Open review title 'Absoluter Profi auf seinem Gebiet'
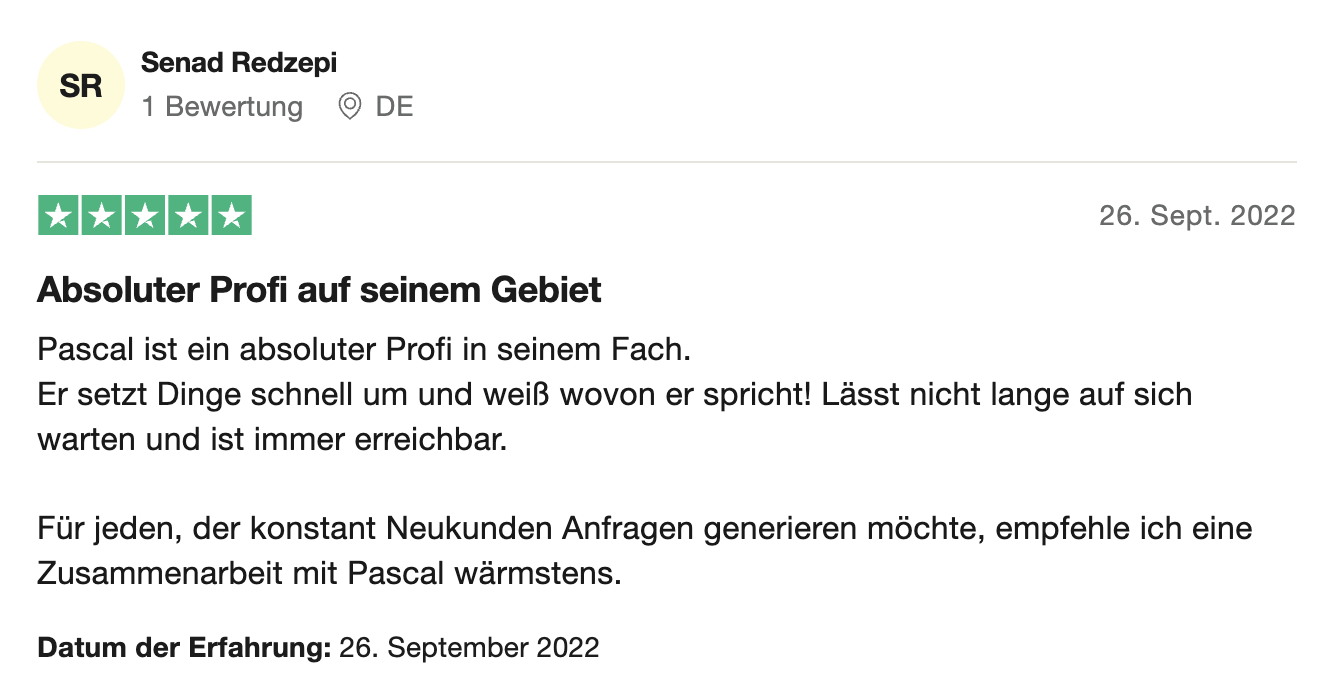Viewport: 1330px width, 686px height. 319,290
